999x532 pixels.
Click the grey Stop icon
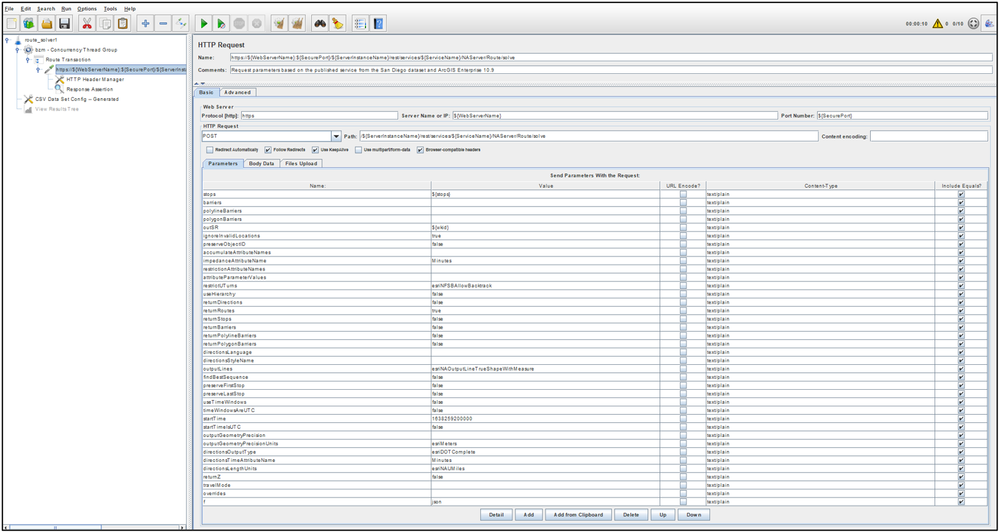coord(239,24)
